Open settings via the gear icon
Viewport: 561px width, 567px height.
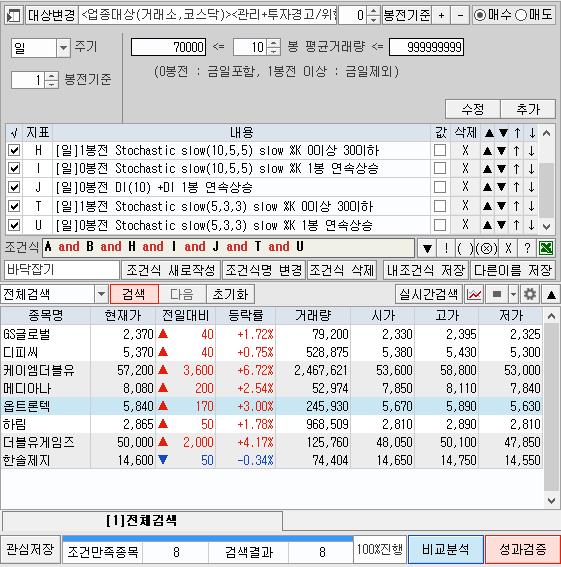[530, 294]
